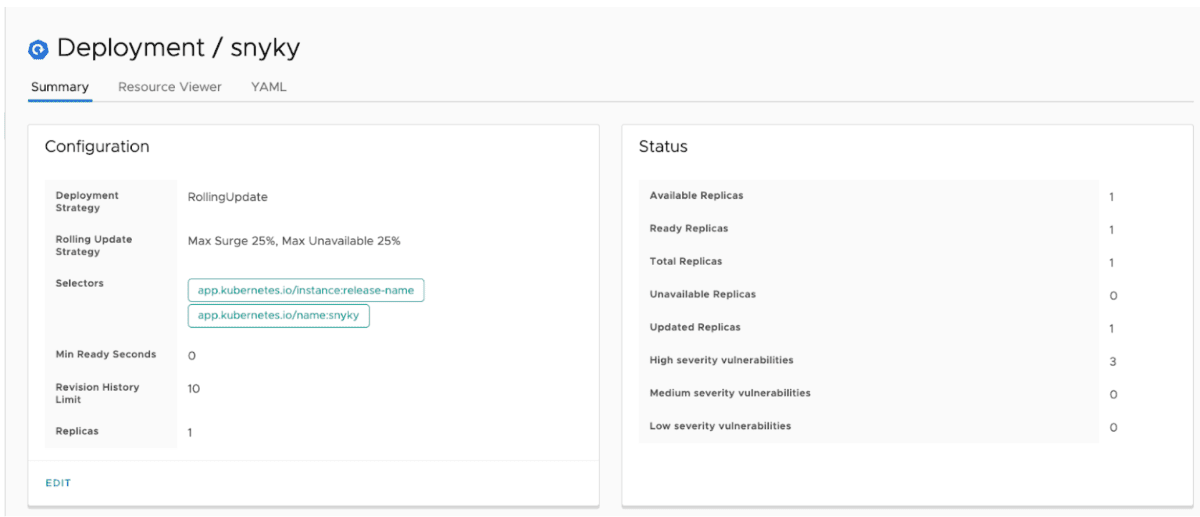The width and height of the screenshot is (1200, 517).
Task: Click the Updated Replicas value
Action: 1112,329
